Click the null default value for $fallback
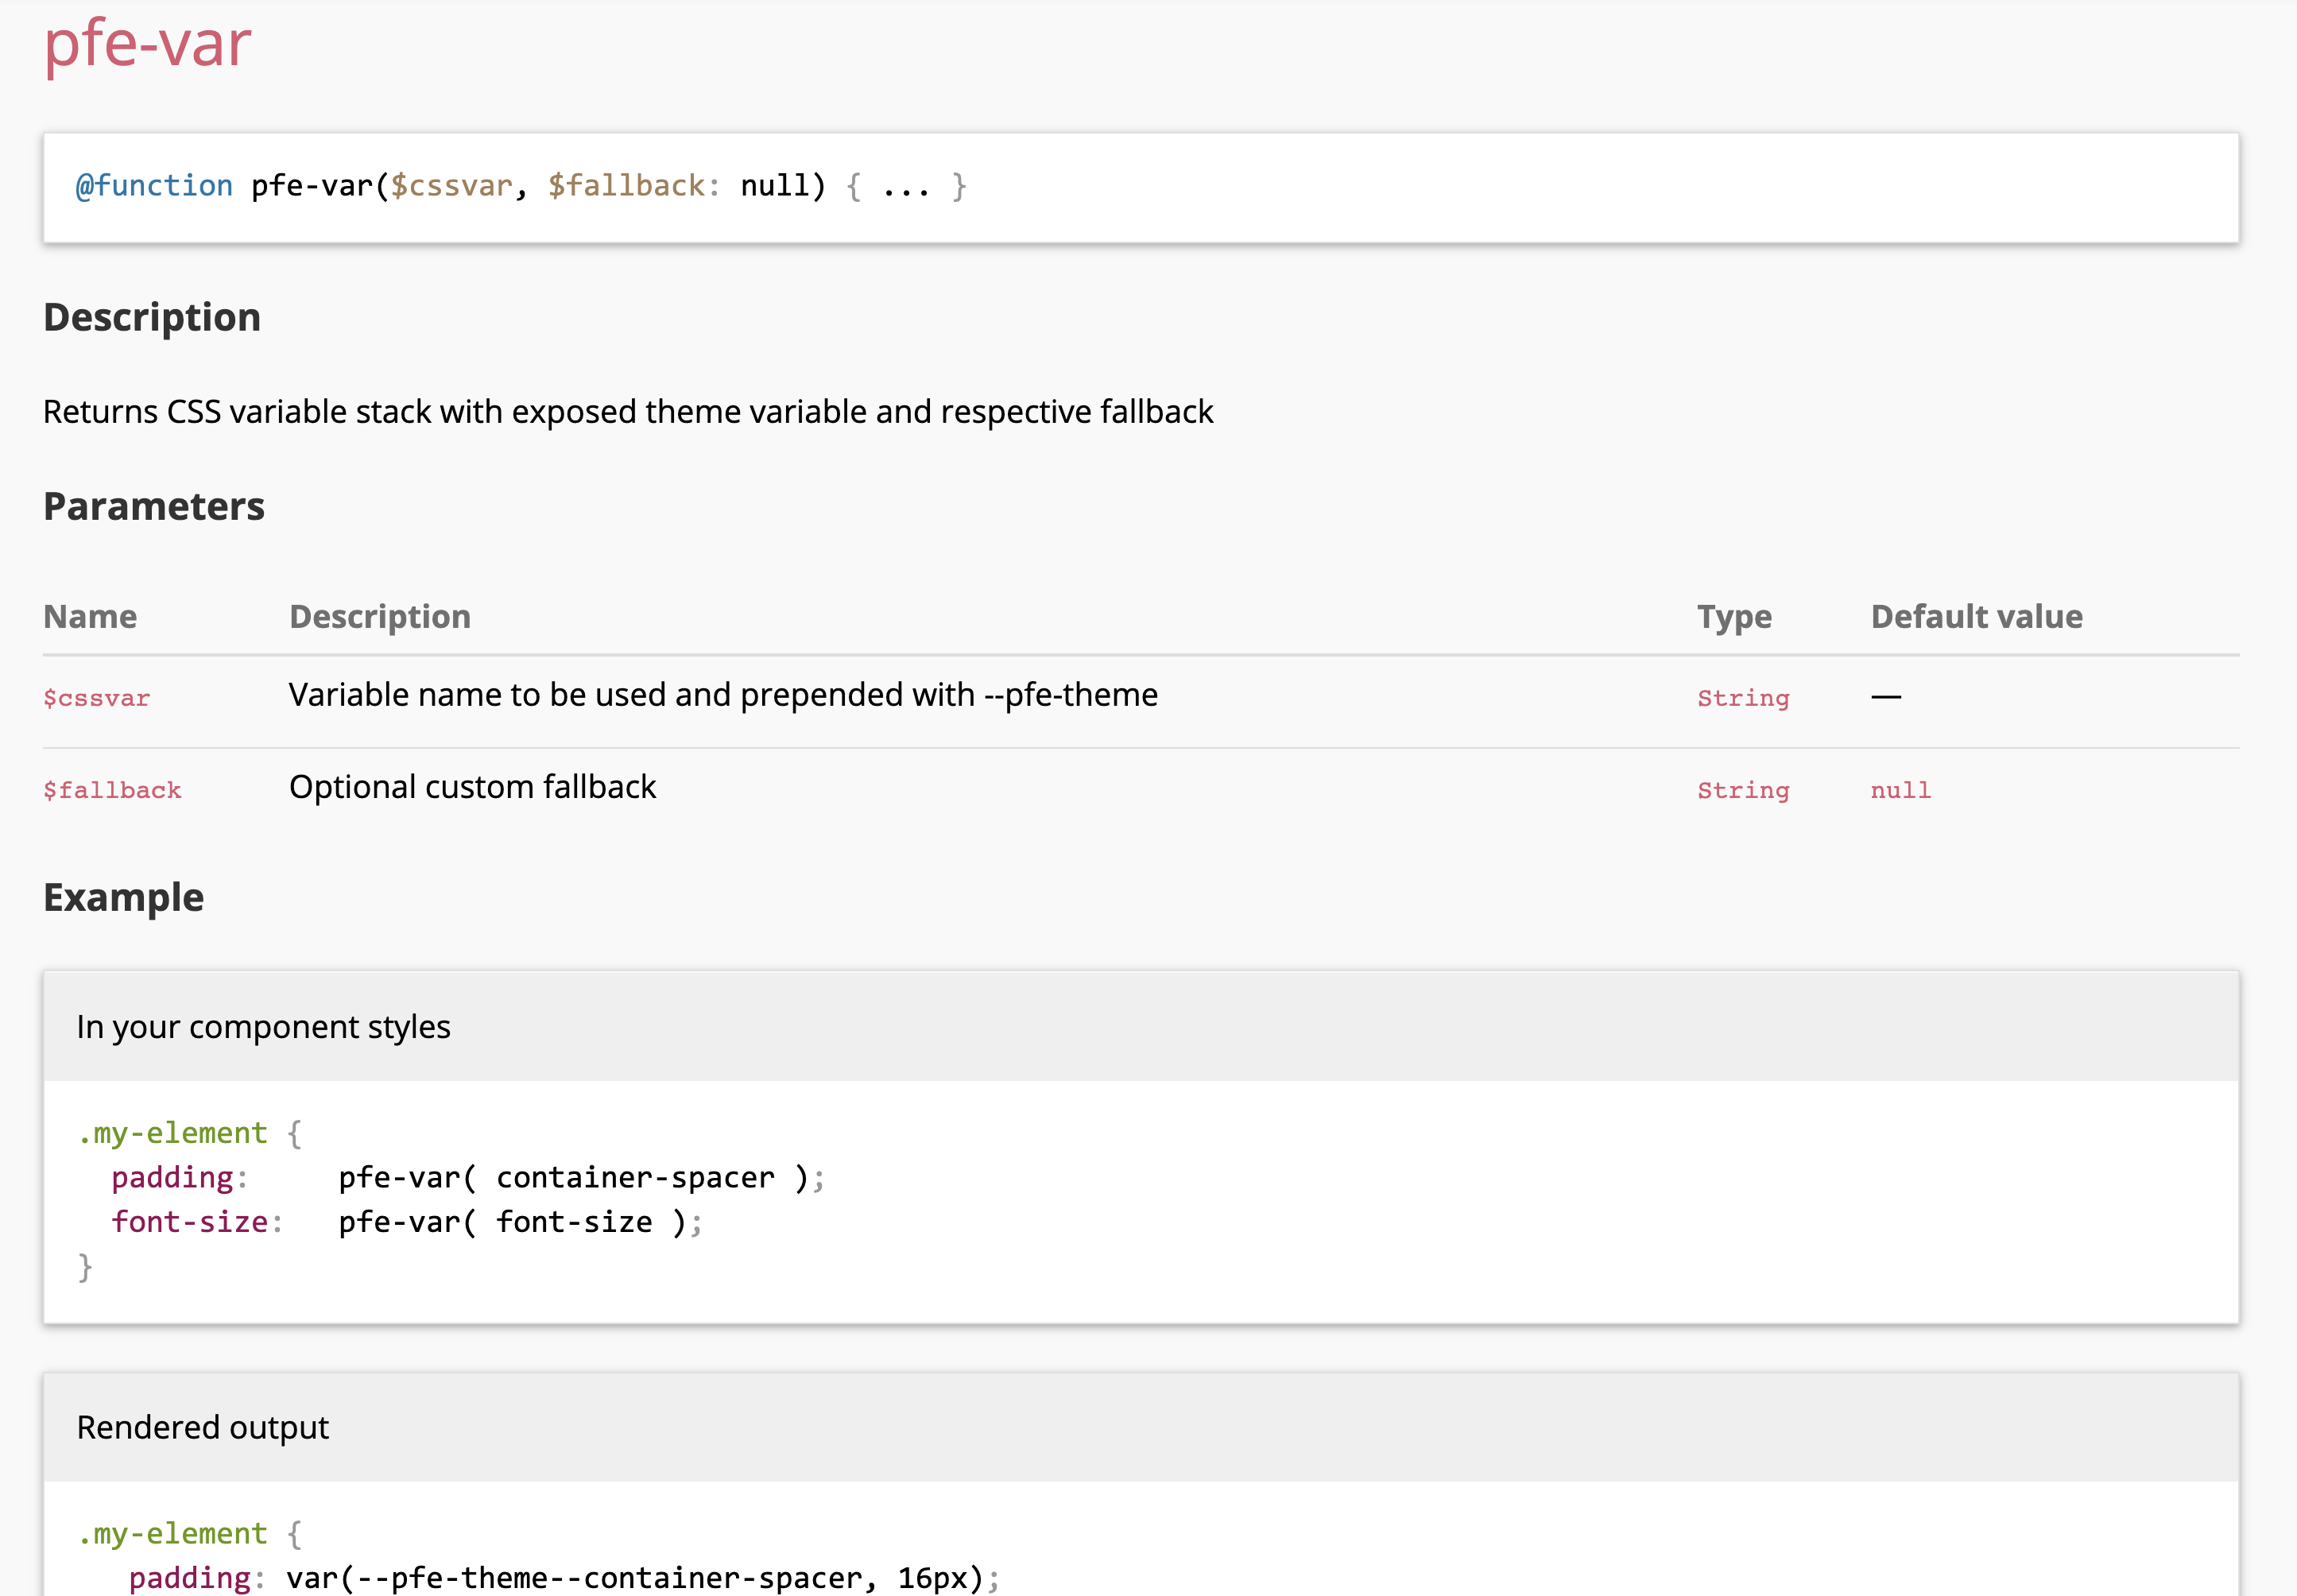 click(x=1899, y=789)
